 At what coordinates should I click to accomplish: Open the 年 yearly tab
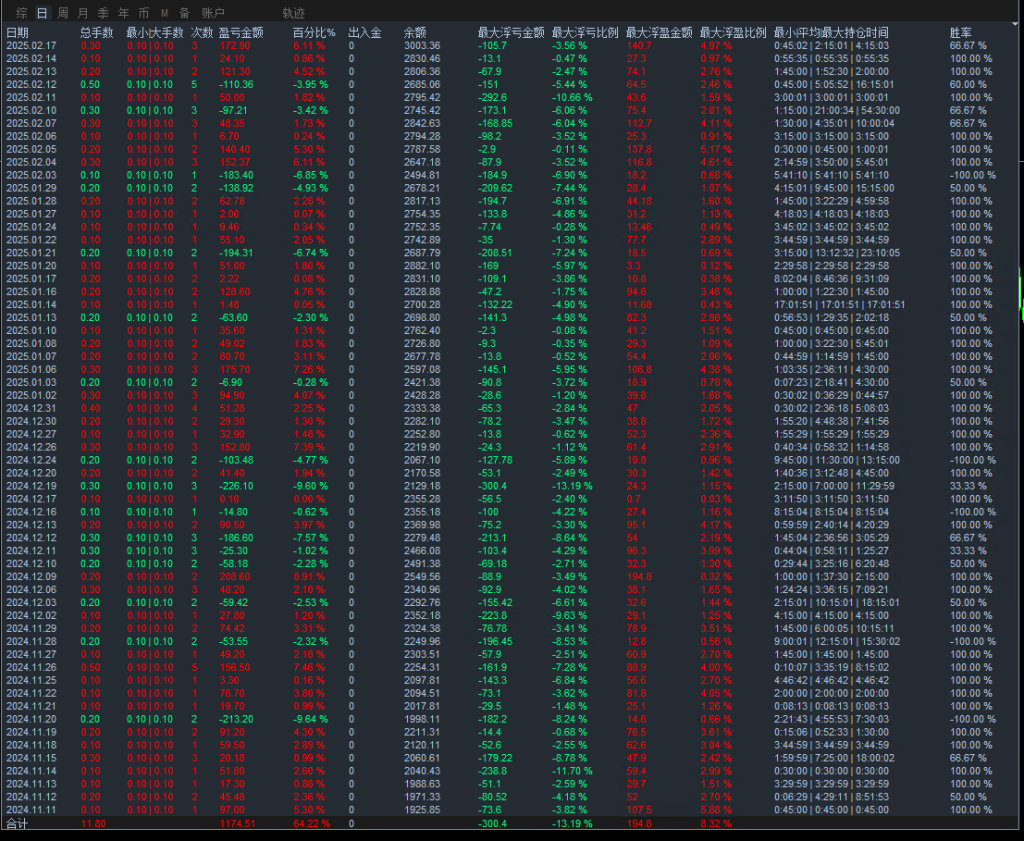tap(123, 13)
